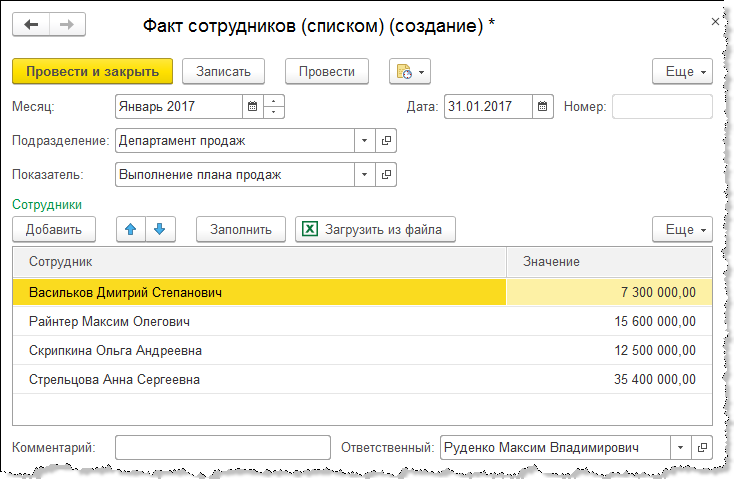Open the top Еще menu

682,71
